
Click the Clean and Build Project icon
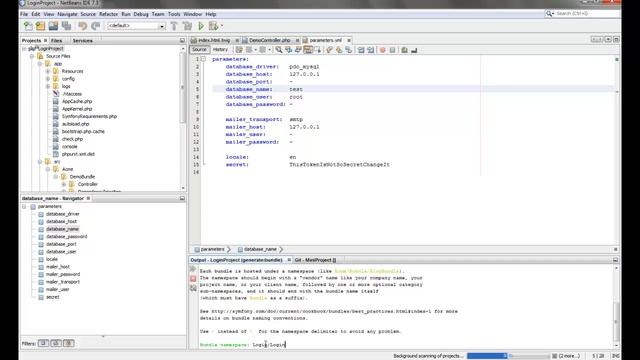coord(187,26)
